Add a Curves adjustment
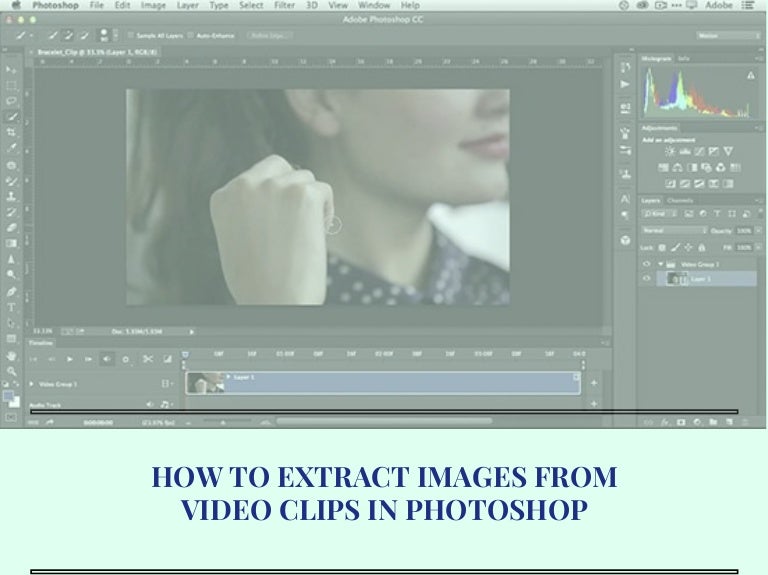 (x=699, y=151)
